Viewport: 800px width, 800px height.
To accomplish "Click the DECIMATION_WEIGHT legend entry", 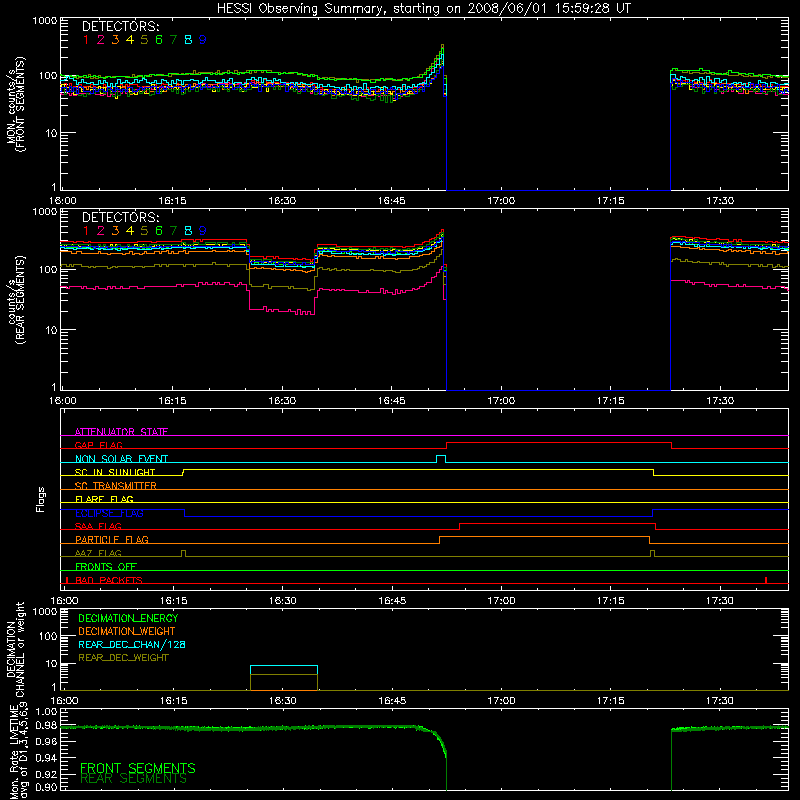I will pyautogui.click(x=127, y=631).
